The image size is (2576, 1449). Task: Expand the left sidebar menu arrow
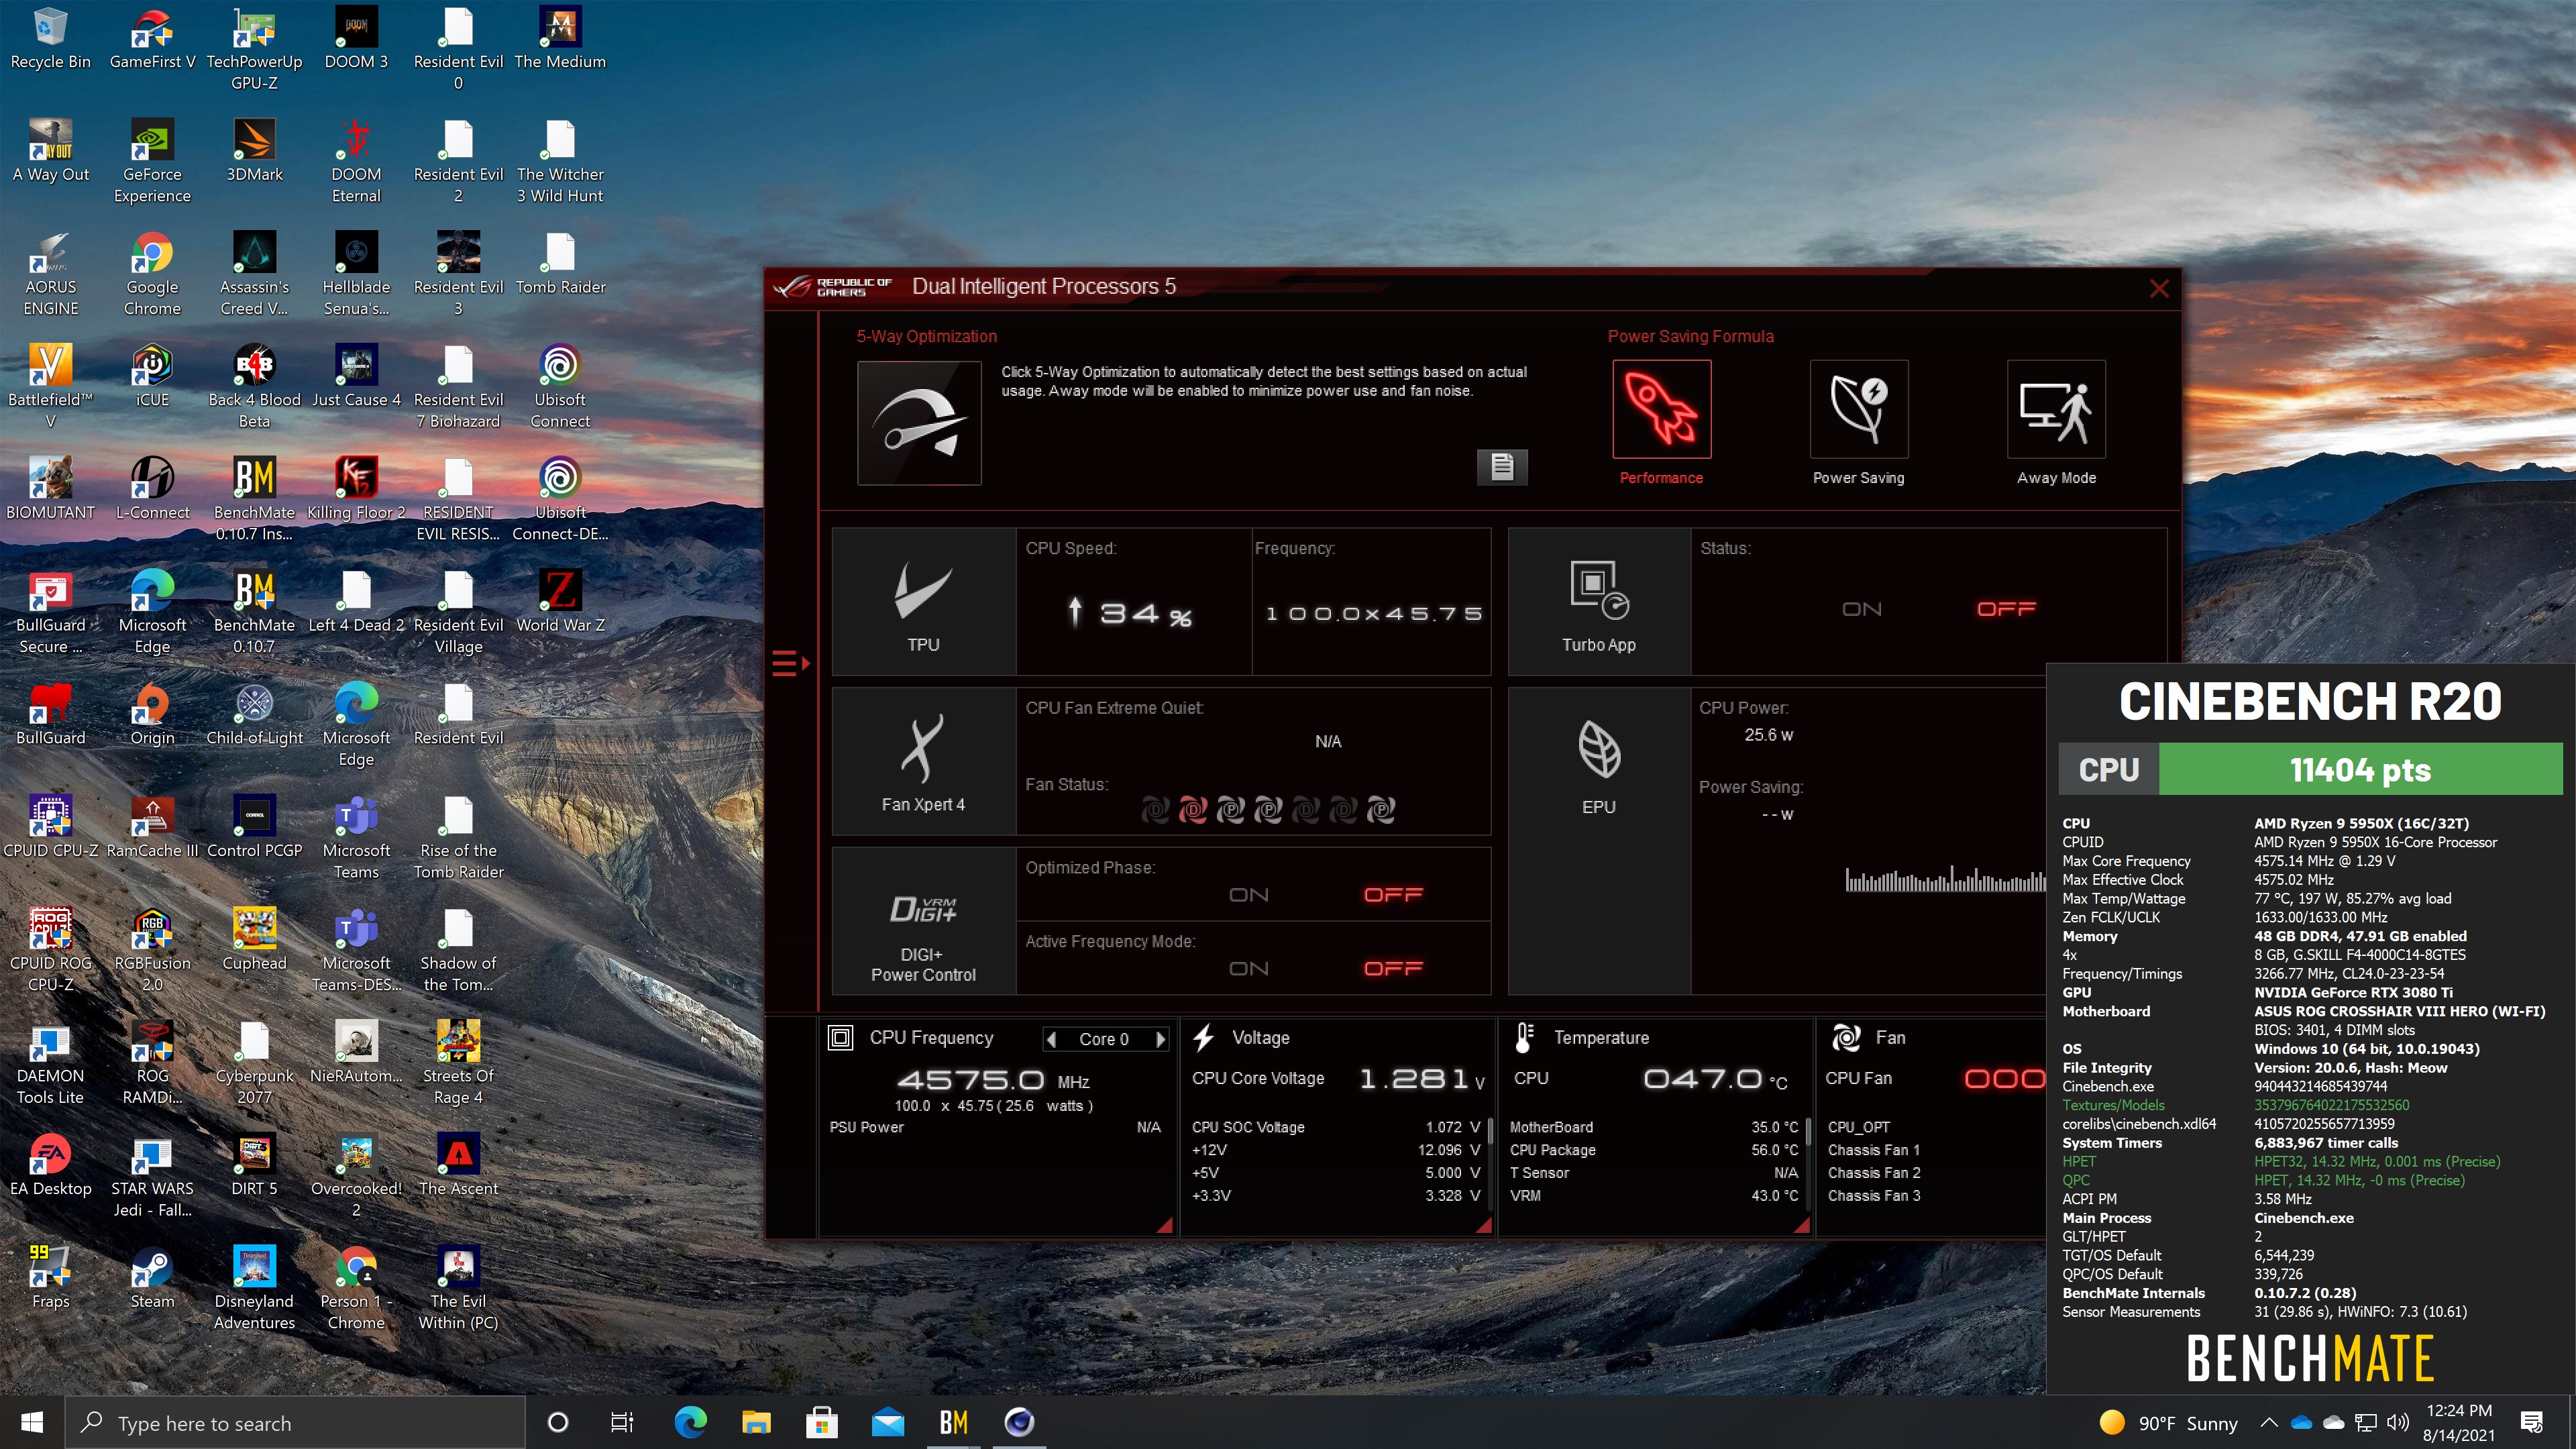click(x=790, y=663)
